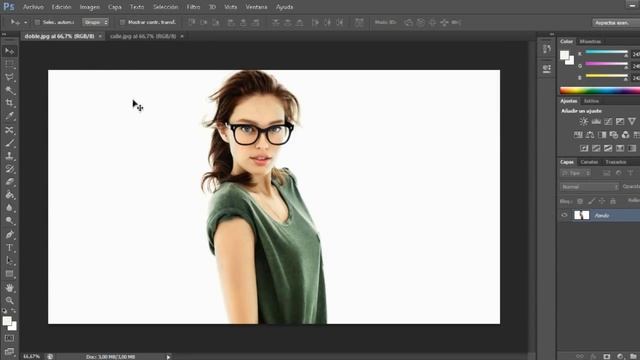Viewport: 640px width, 360px height.
Task: Add a Posterize adjustment
Action: point(596,148)
